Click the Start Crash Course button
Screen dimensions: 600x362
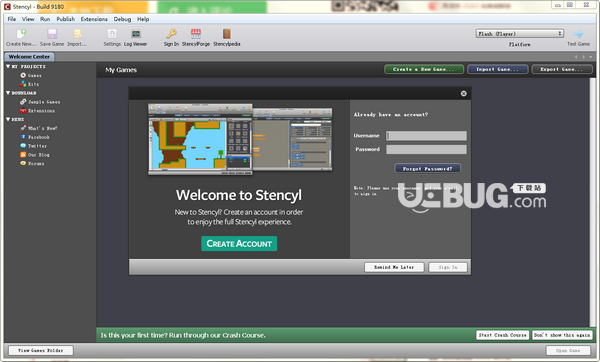[502, 335]
